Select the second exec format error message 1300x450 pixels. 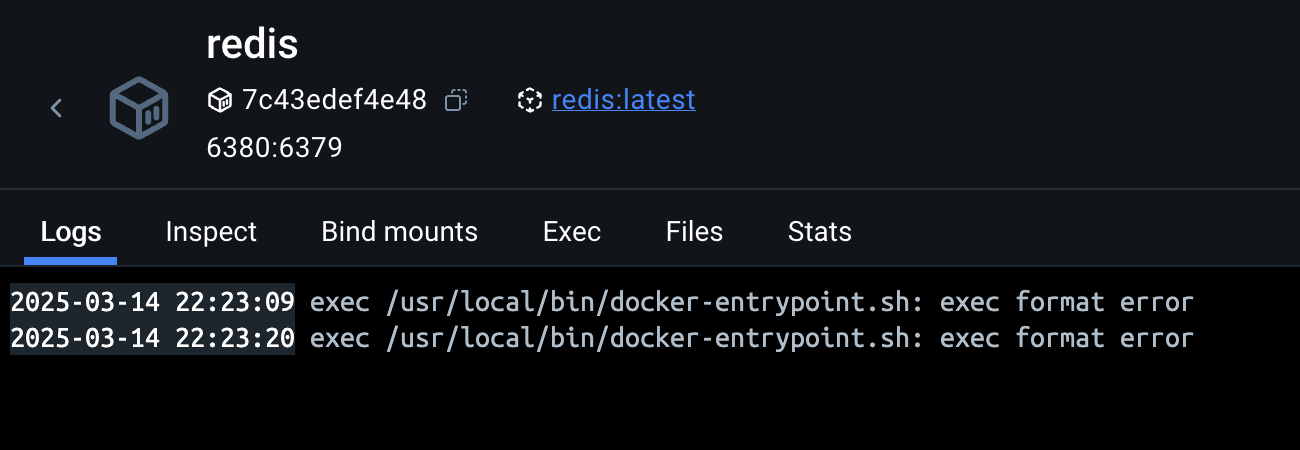[x=752, y=338]
